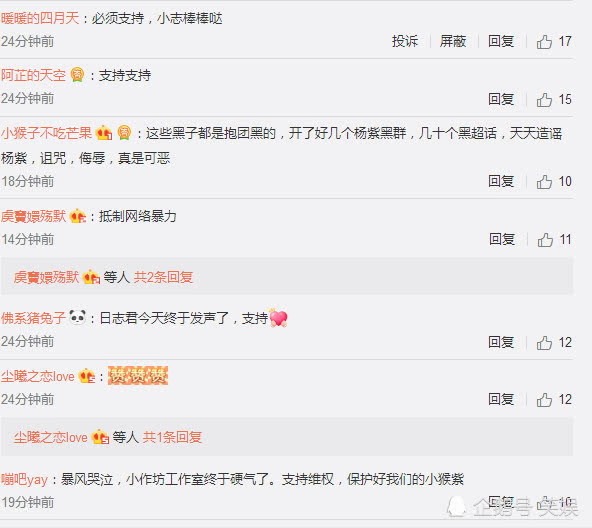The image size is (592, 528).
Task: Like 佛系猪兔子's comment
Action: [x=544, y=343]
